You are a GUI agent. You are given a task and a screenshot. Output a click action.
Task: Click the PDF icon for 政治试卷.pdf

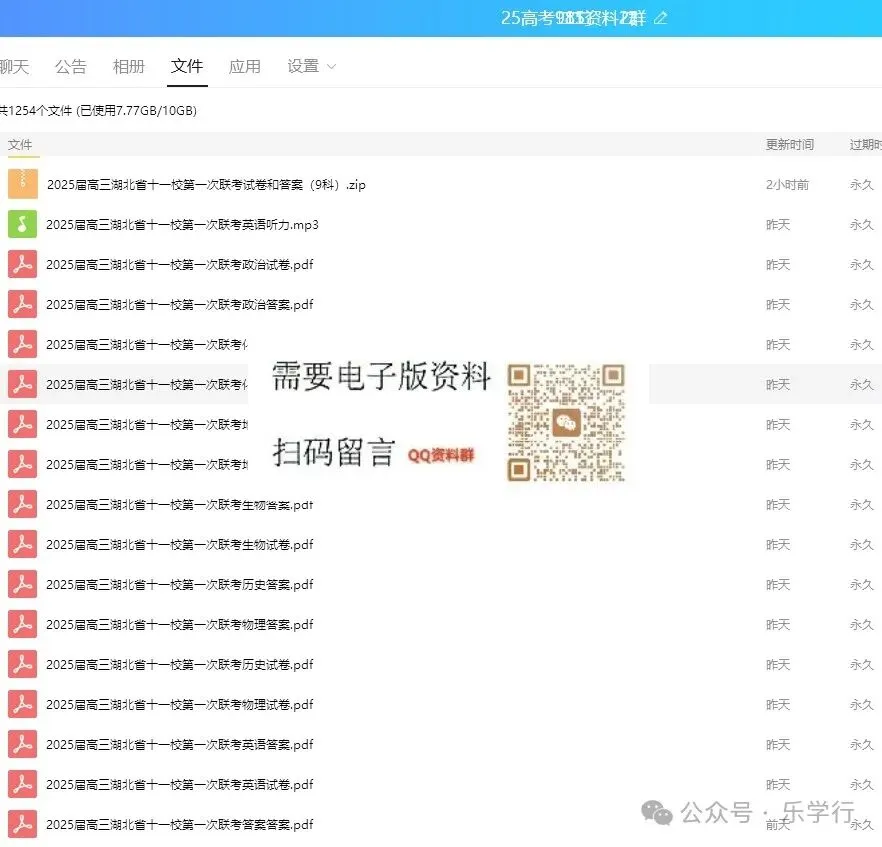(x=22, y=264)
